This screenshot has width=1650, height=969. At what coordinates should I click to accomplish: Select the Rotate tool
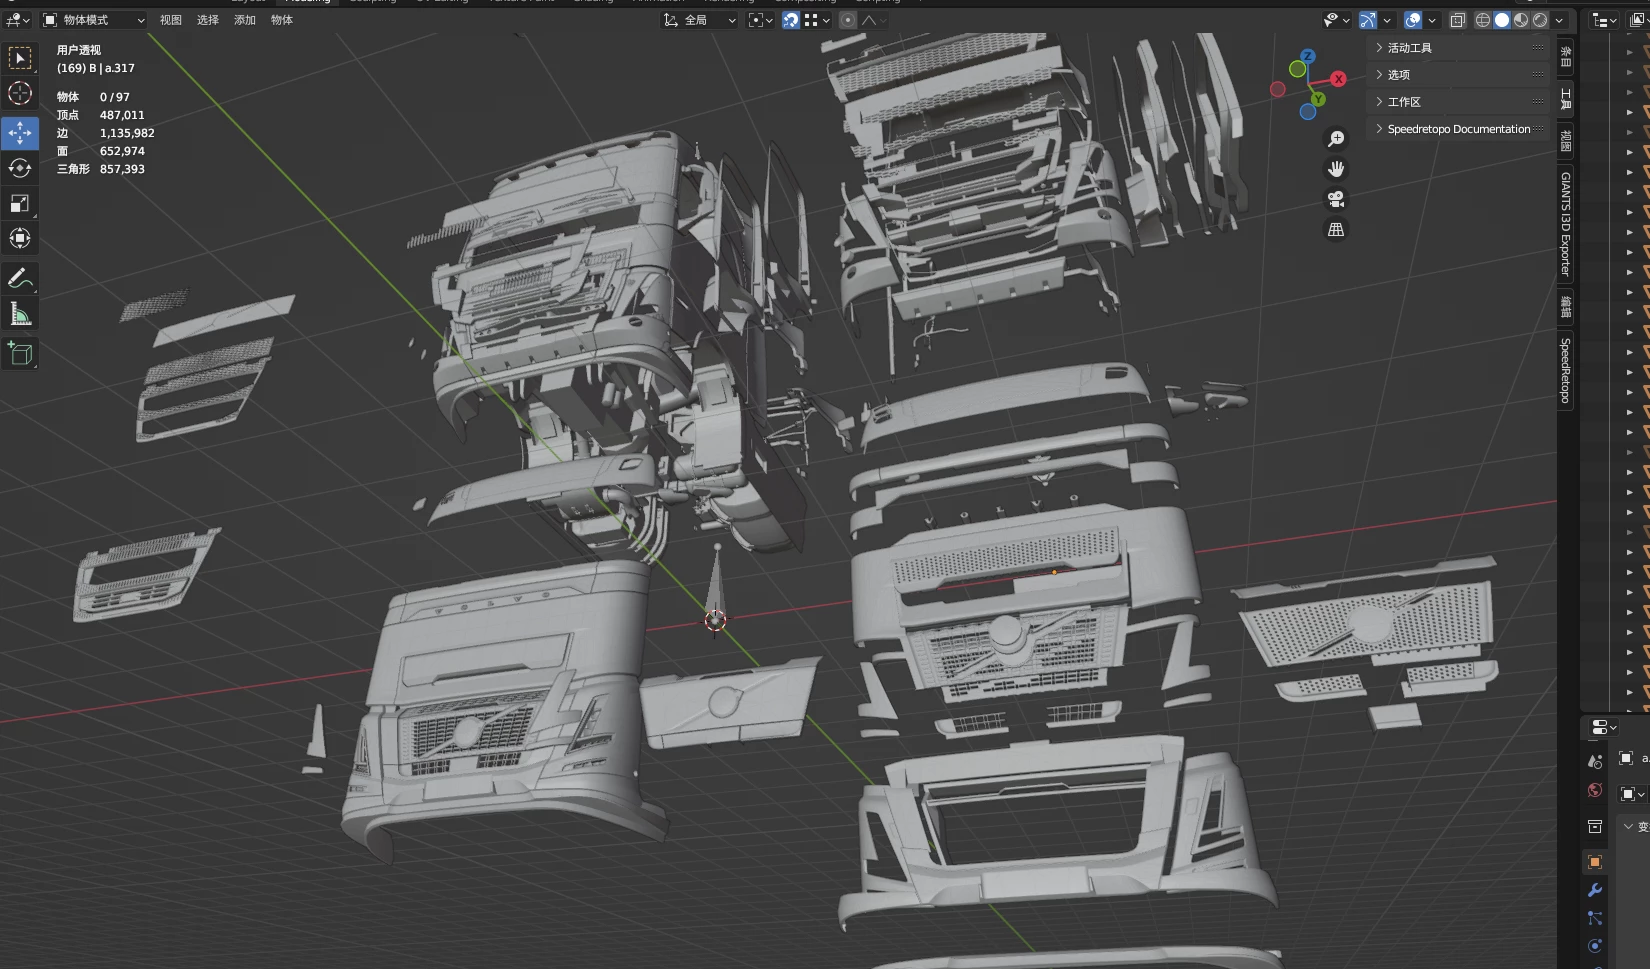coord(20,168)
